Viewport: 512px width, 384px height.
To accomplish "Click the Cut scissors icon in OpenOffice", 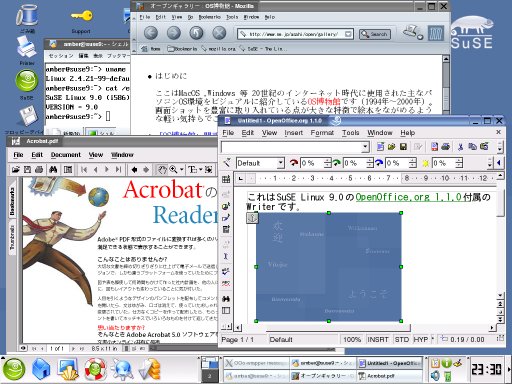I will click(x=460, y=147).
